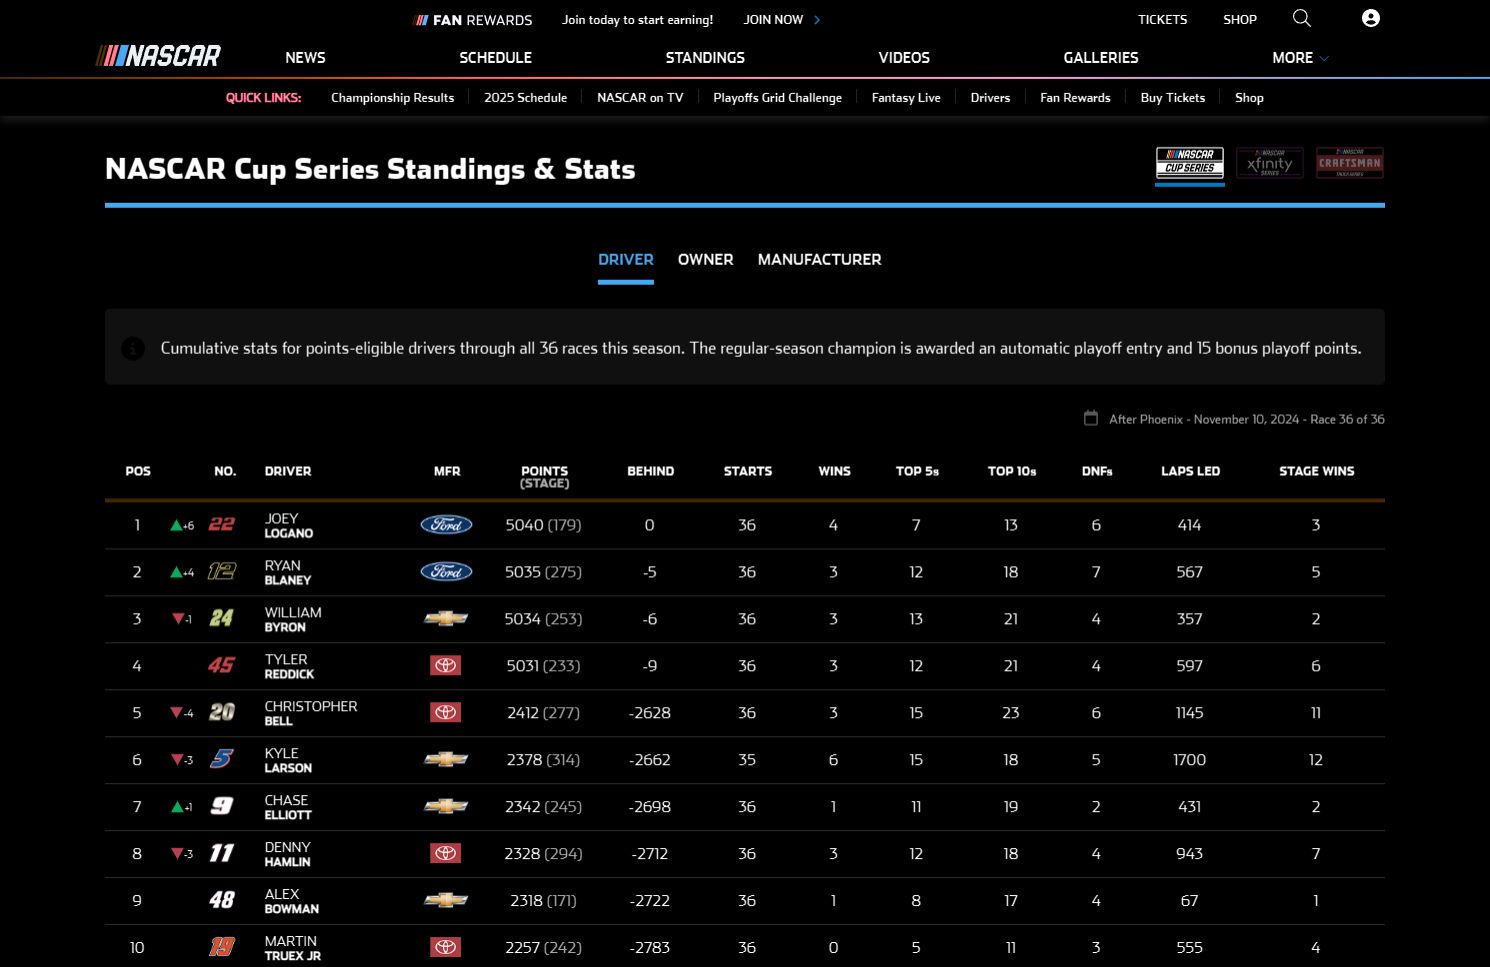Click driver name Chase Elliott
1490x967 pixels.
pyautogui.click(x=288, y=807)
